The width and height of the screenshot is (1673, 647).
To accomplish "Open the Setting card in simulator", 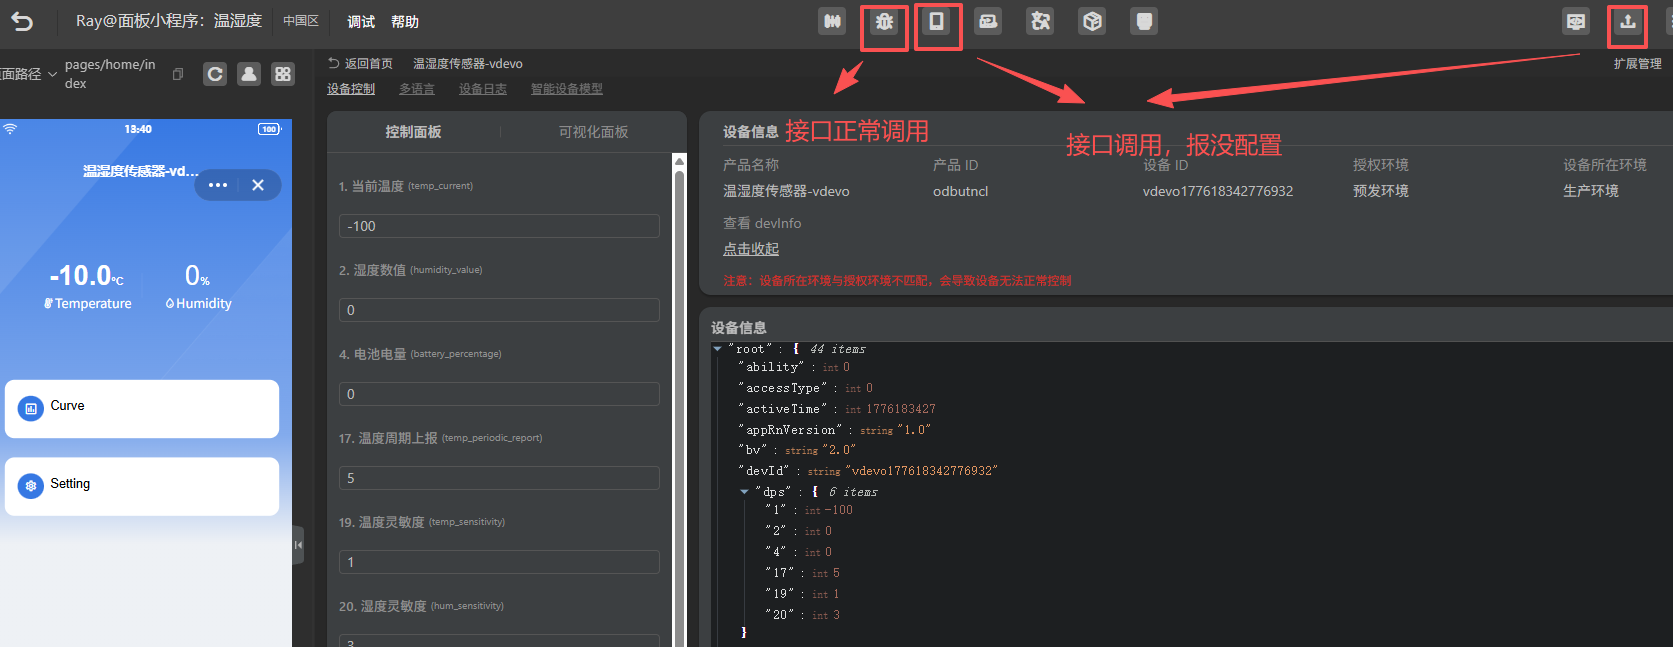I will tap(142, 486).
